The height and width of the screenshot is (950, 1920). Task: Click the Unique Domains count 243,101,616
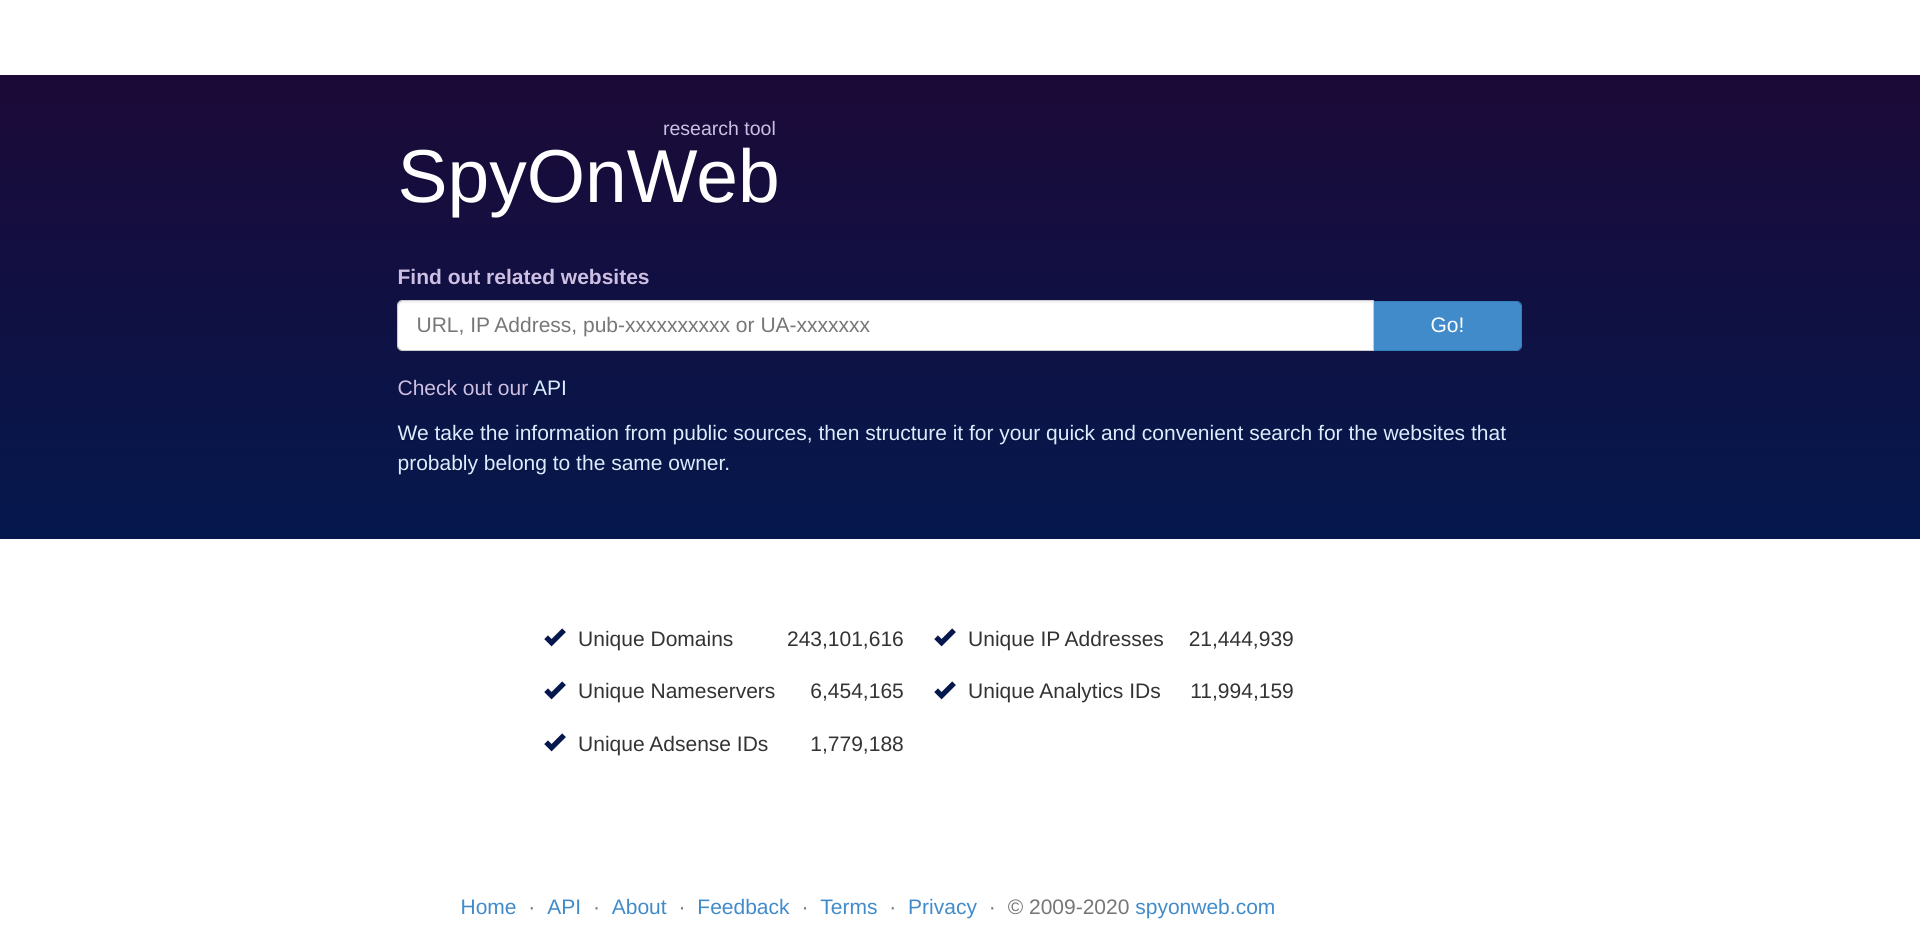(x=845, y=639)
